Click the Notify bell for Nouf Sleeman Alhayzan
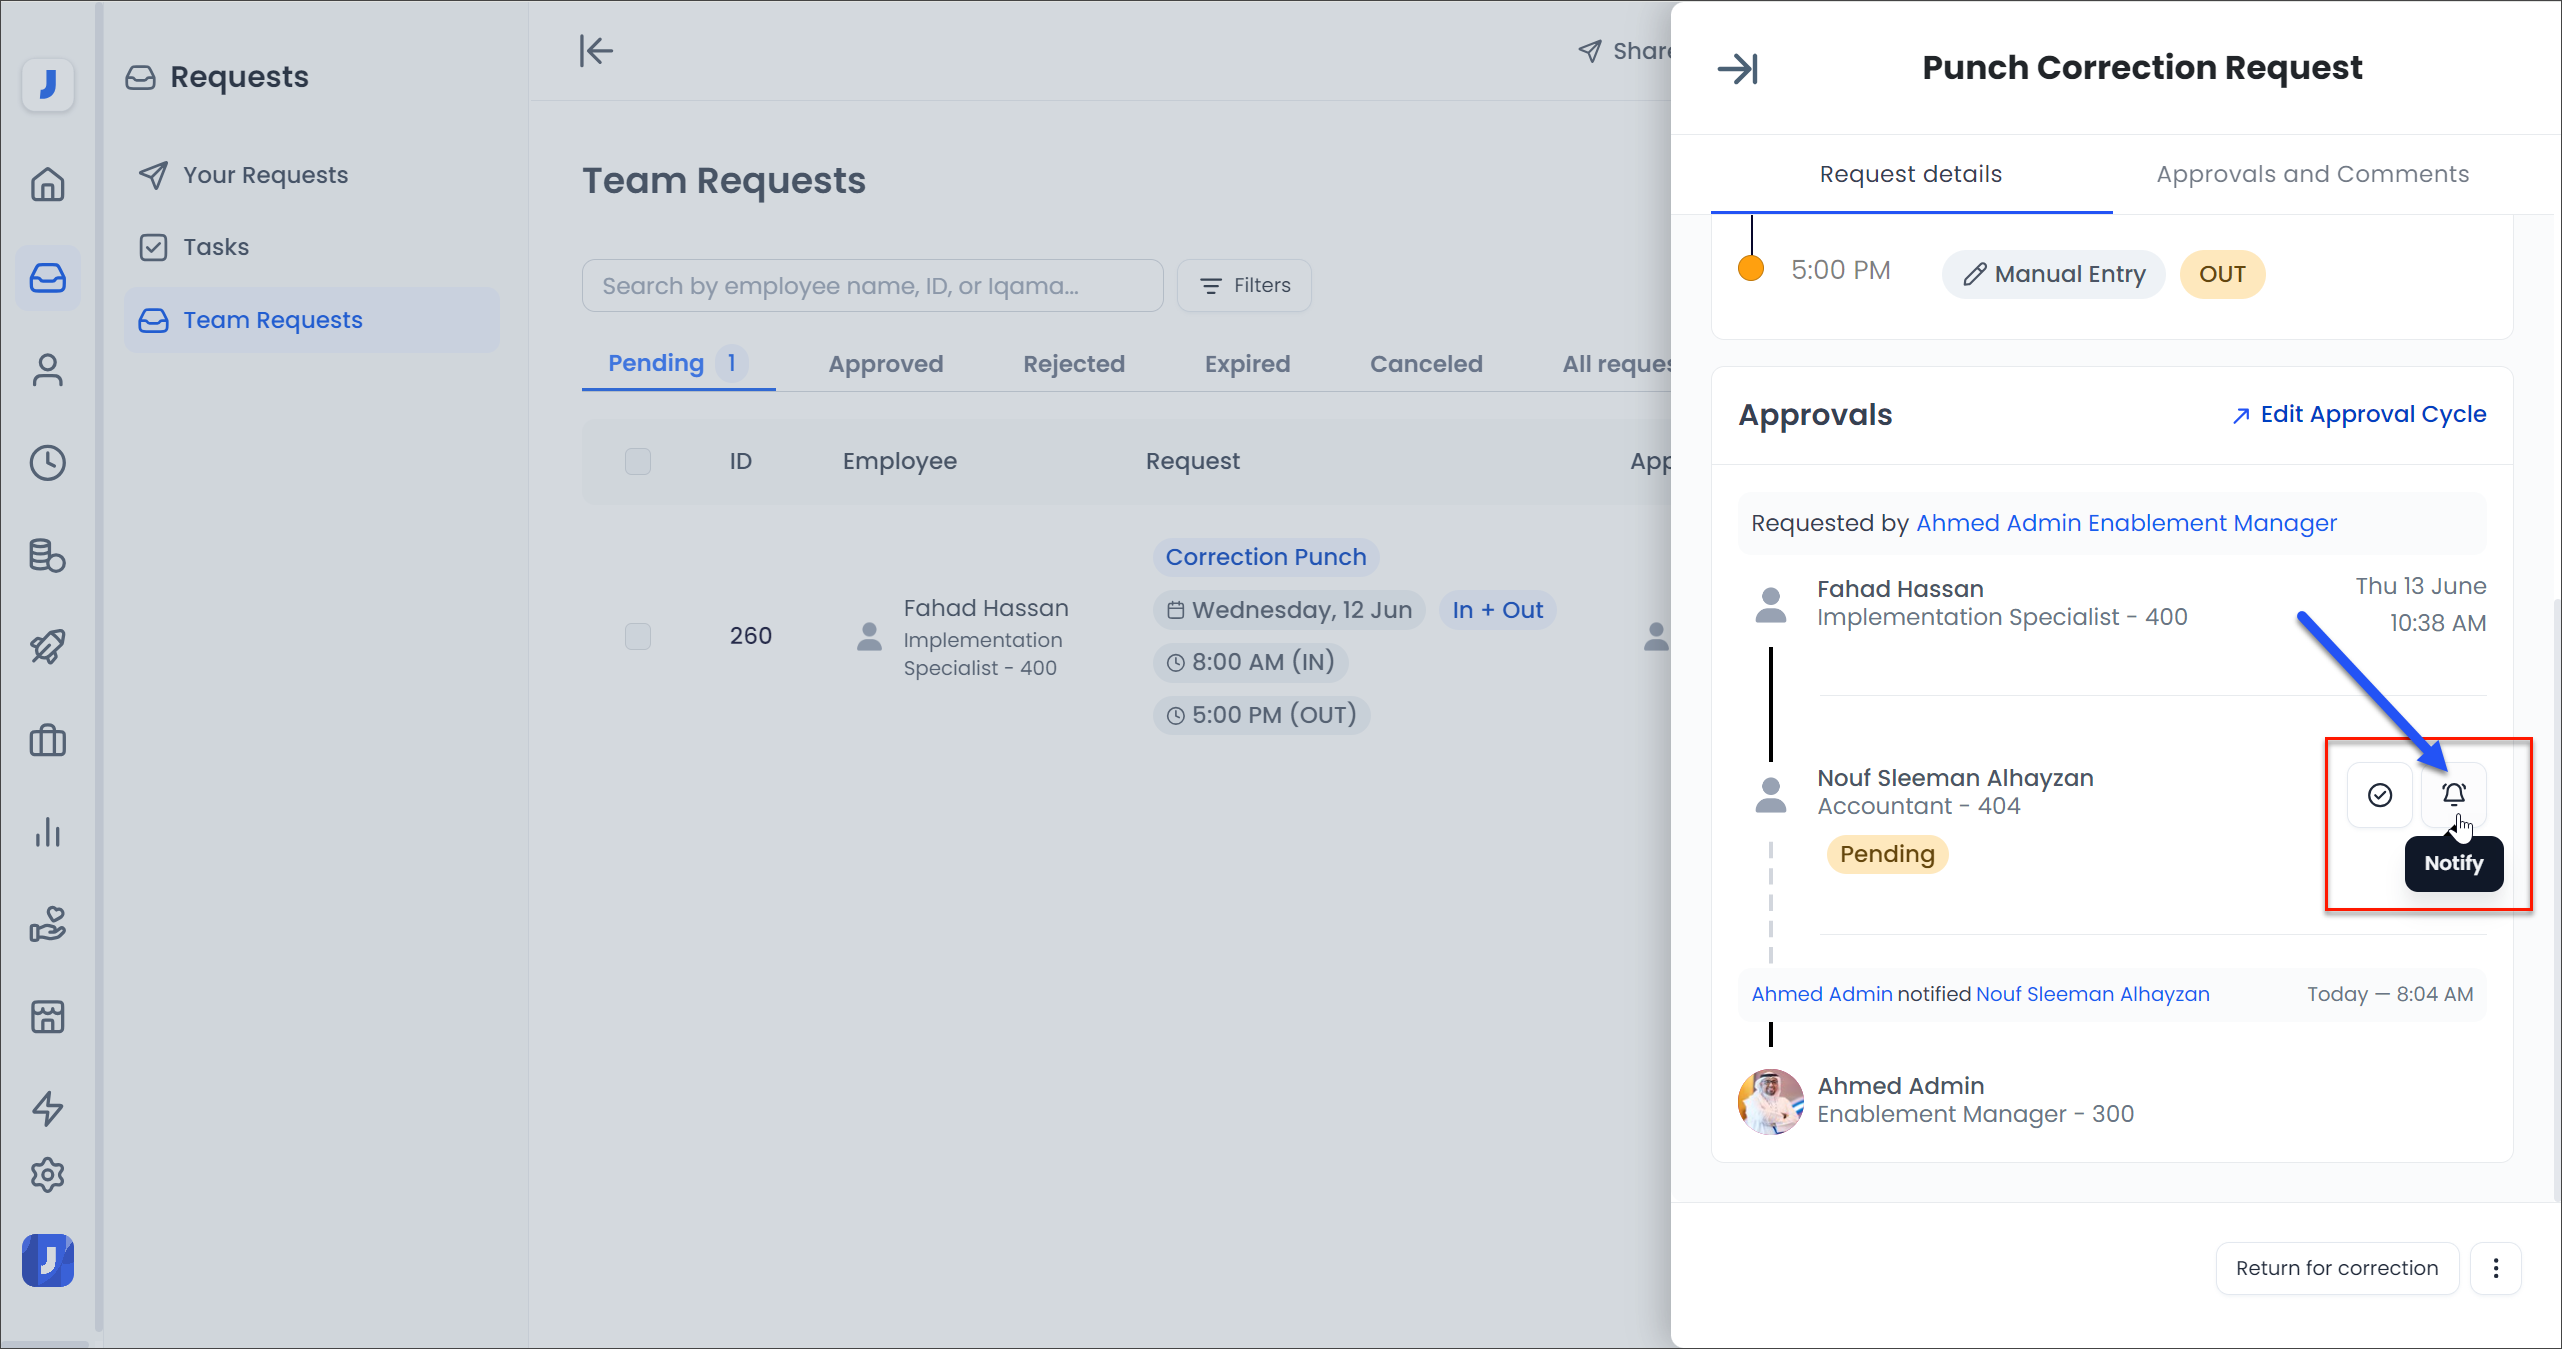Image resolution: width=2562 pixels, height=1349 pixels. pos(2455,795)
